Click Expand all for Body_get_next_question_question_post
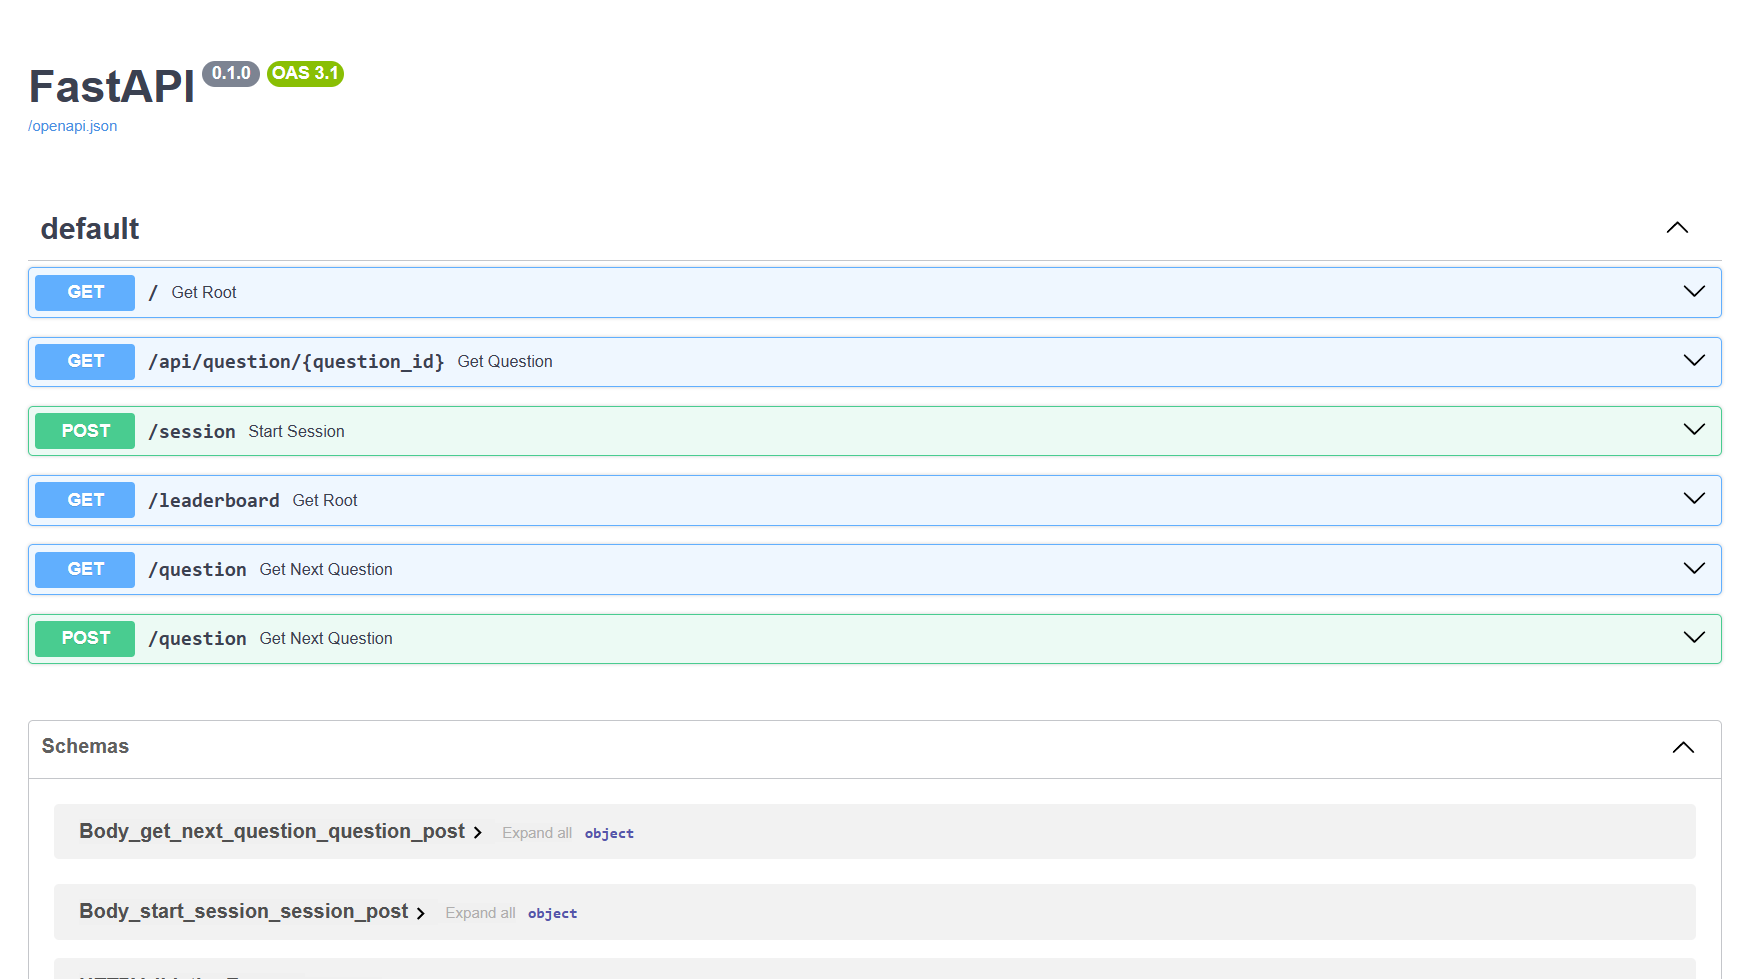This screenshot has width=1755, height=979. 537,833
